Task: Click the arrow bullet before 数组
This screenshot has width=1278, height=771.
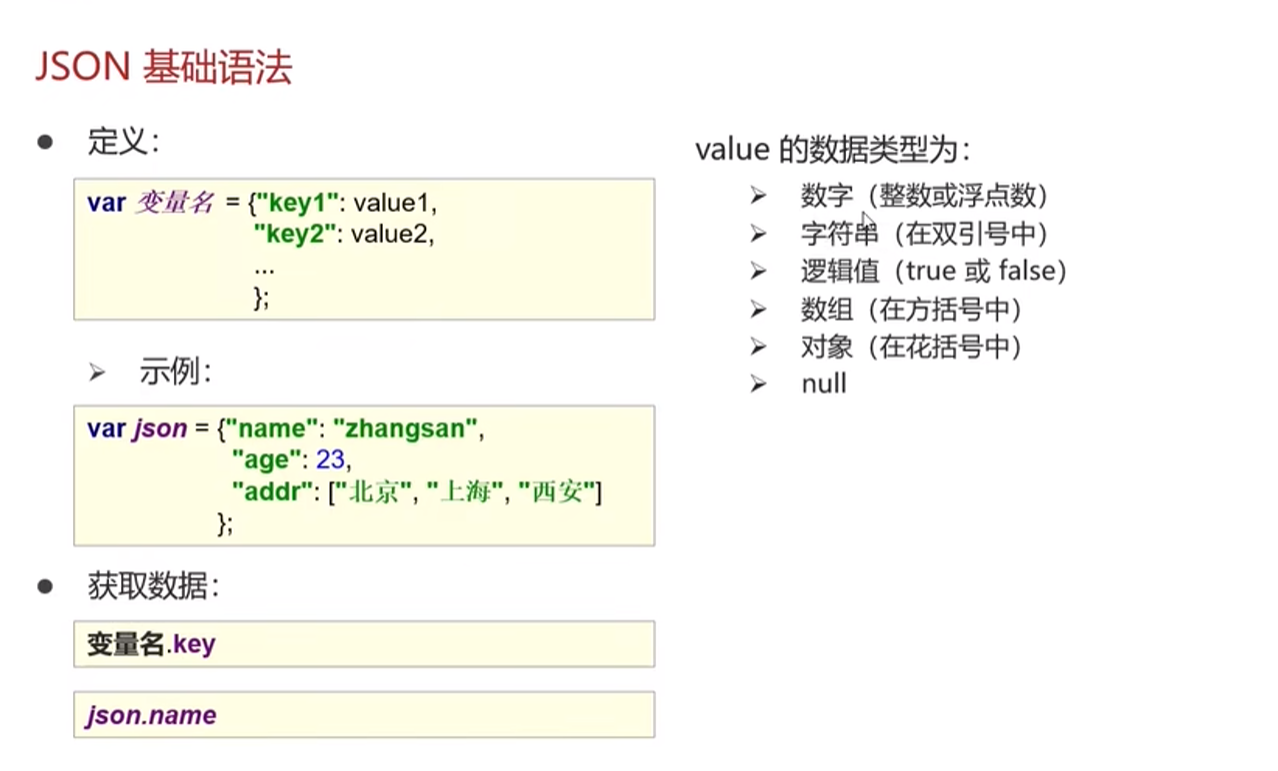Action: click(758, 309)
